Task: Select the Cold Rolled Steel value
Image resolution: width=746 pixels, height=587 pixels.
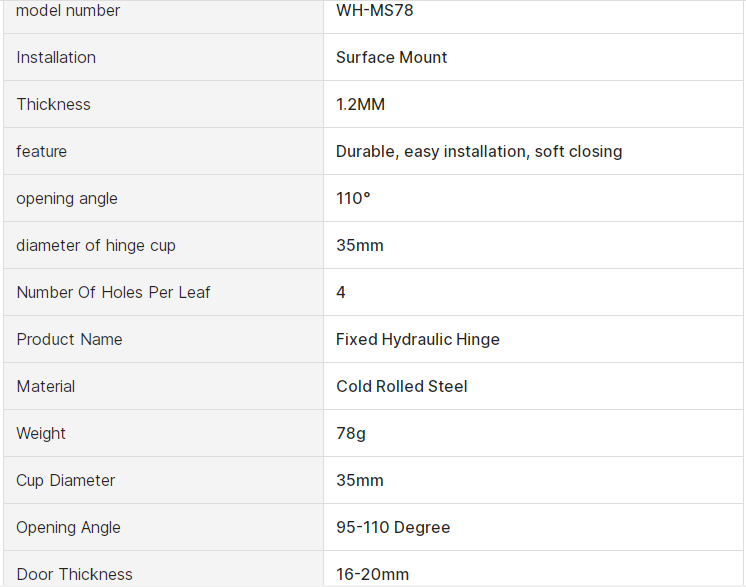Action: point(401,386)
